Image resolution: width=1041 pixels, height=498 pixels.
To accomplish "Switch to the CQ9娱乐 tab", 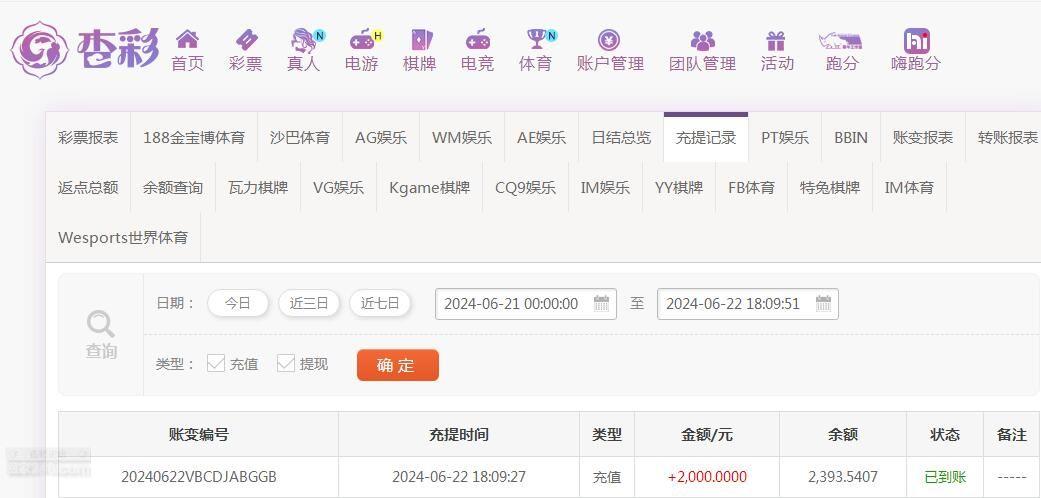I will pos(526,188).
